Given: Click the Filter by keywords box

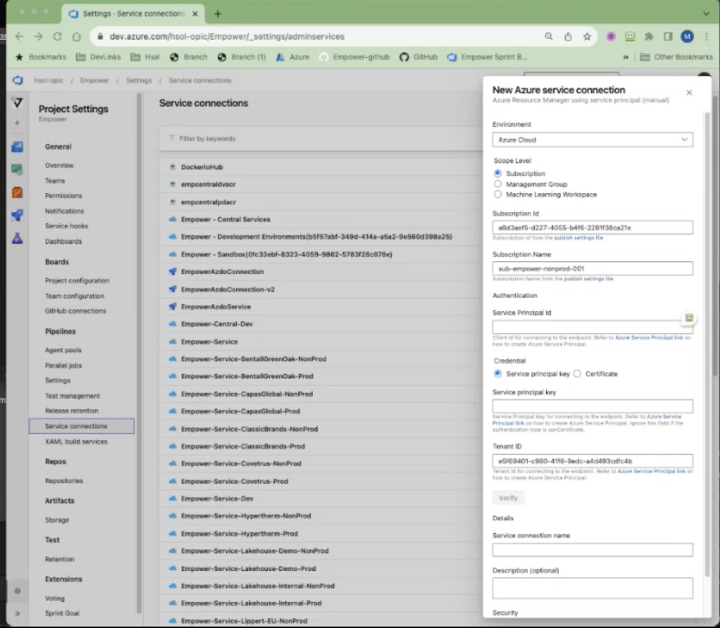Looking at the screenshot, I should [x=321, y=139].
